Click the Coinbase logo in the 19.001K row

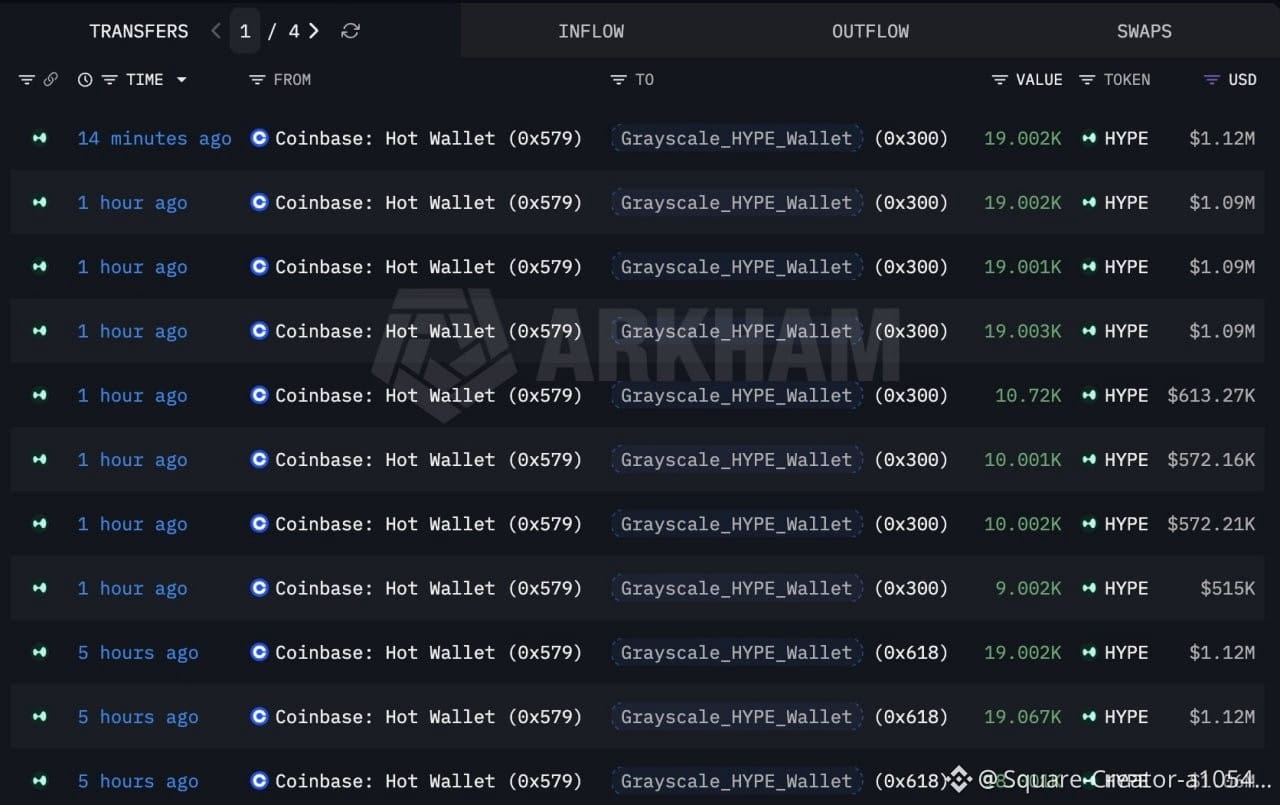click(x=259, y=267)
